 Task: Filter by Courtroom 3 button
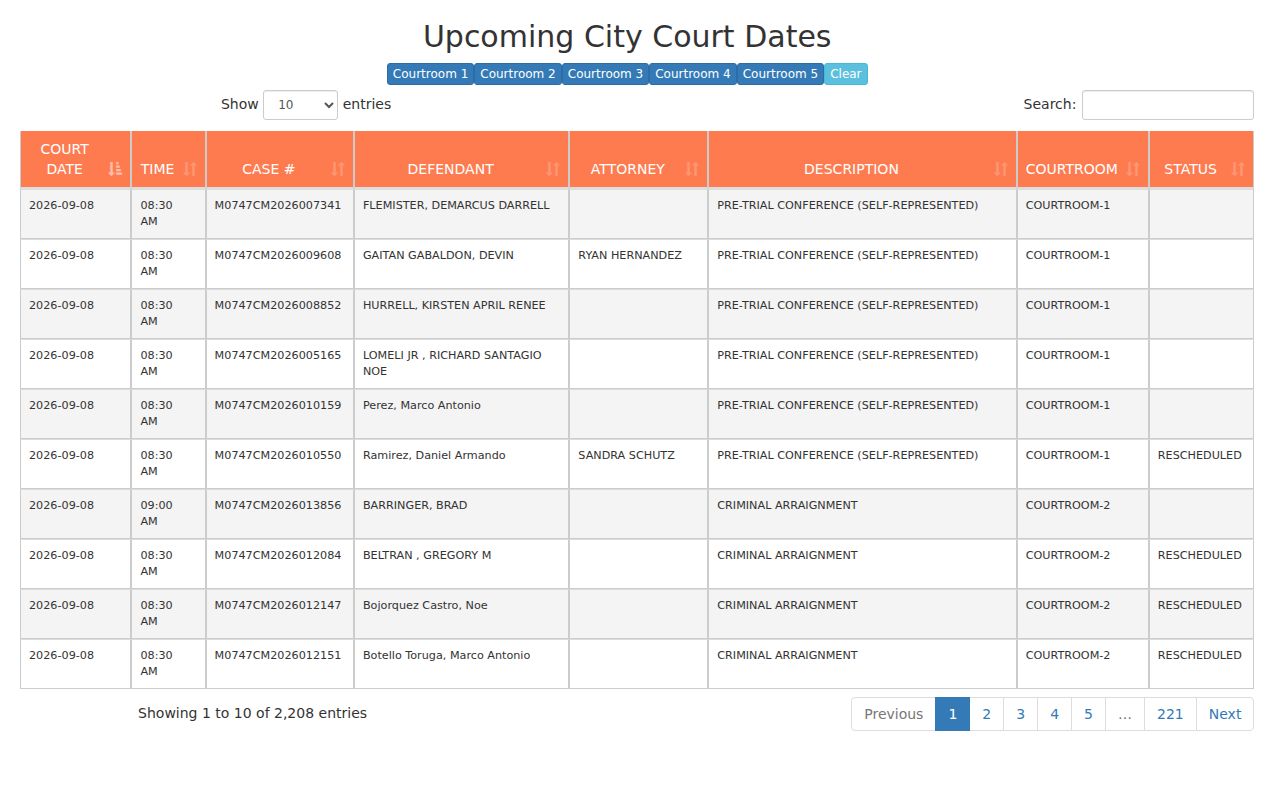pos(605,74)
